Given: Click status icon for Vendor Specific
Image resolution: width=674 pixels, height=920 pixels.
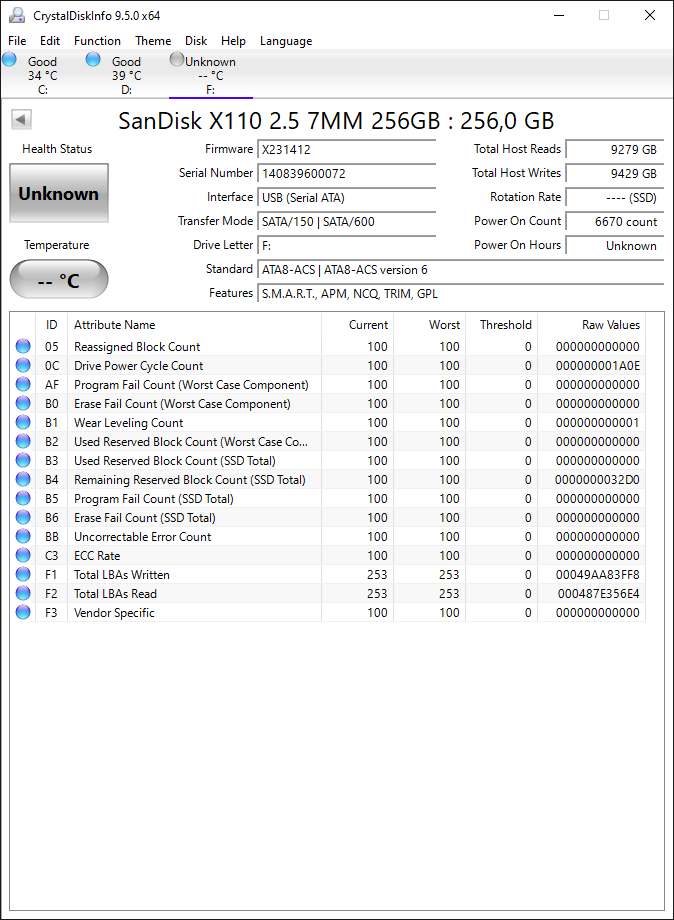Looking at the screenshot, I should 23,612.
